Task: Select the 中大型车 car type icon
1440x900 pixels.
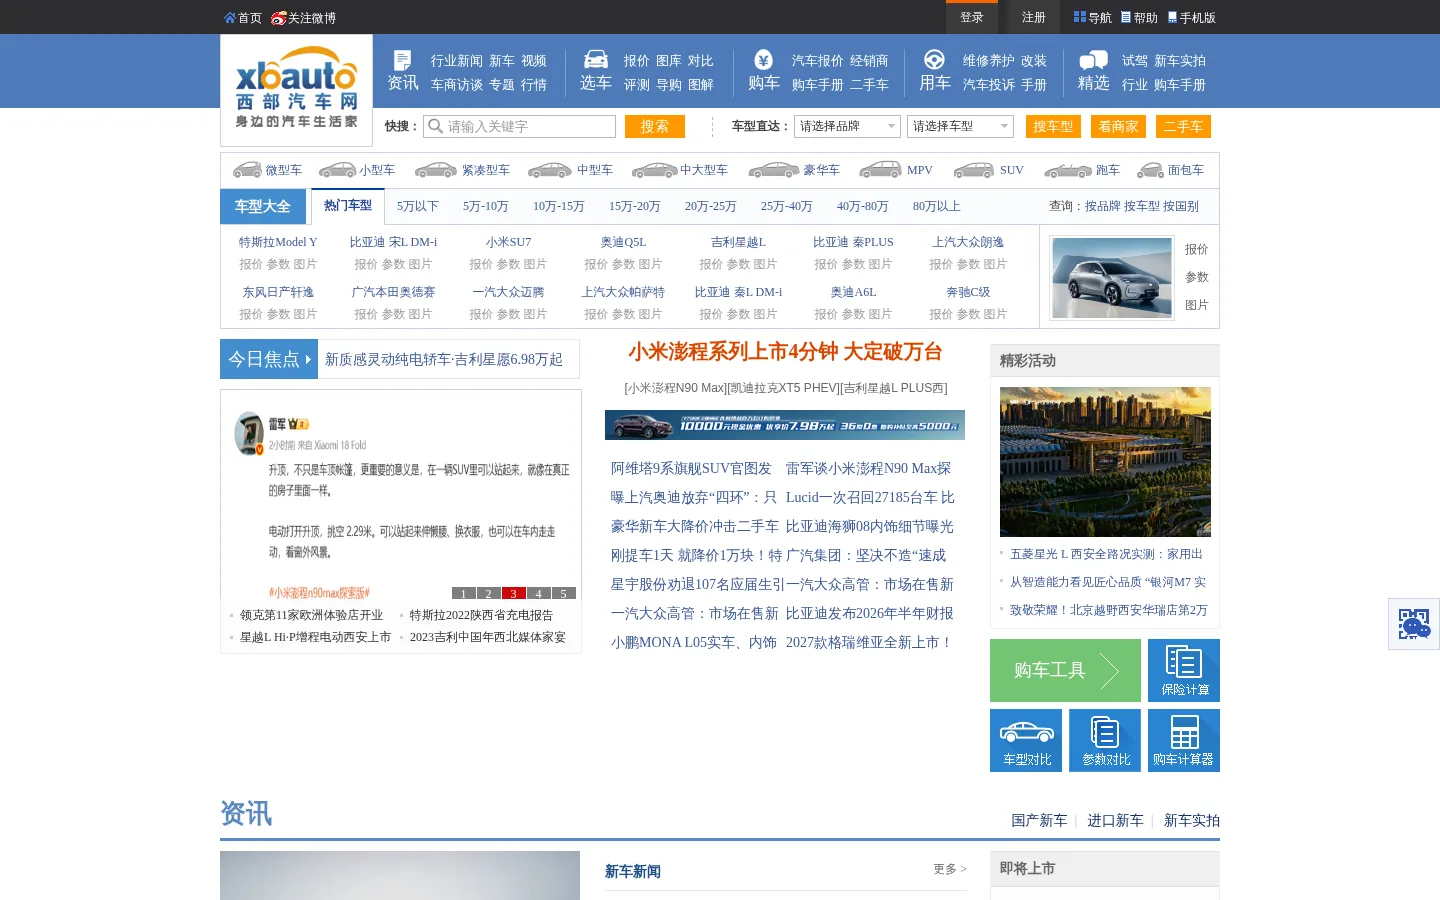Action: coord(655,170)
